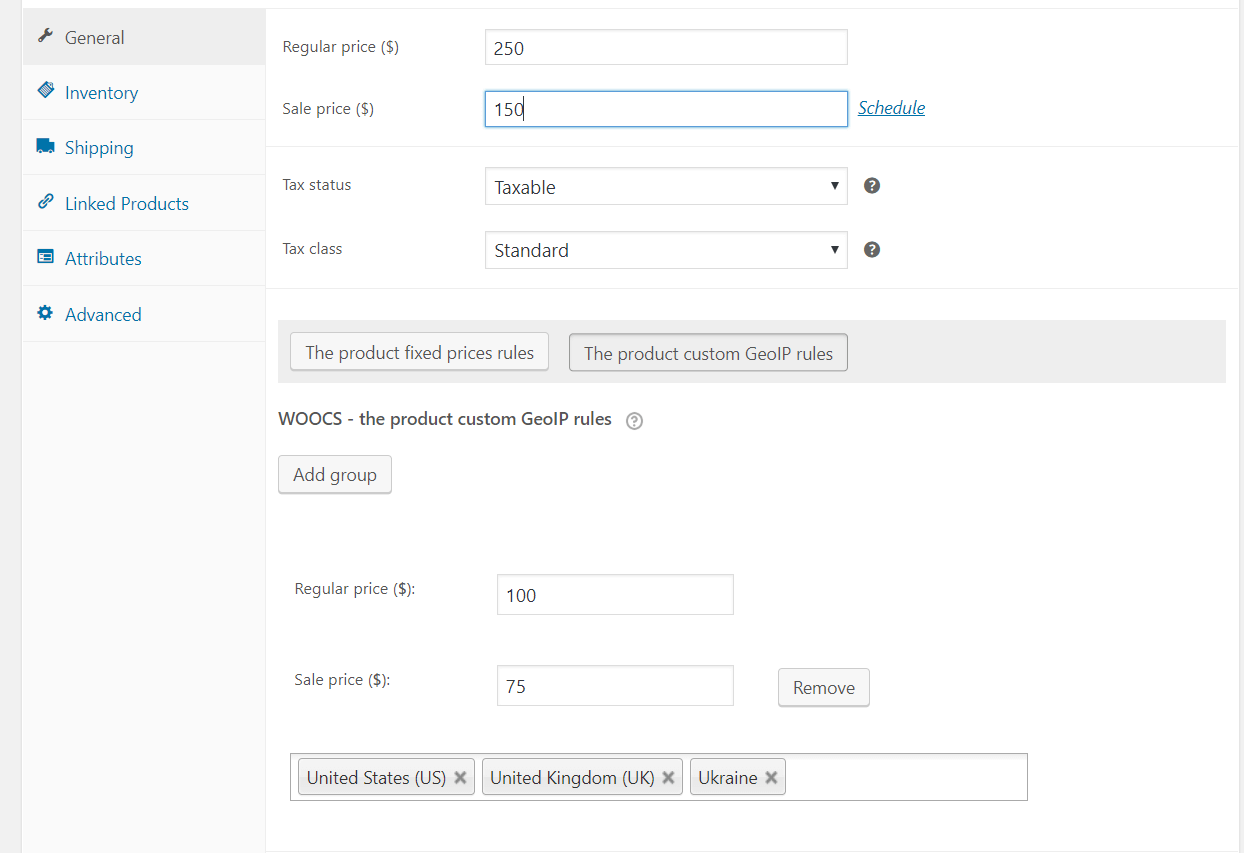Click the 'United Kingdom (UK)' tag text
Viewport: 1244px width, 853px height.
tap(572, 777)
